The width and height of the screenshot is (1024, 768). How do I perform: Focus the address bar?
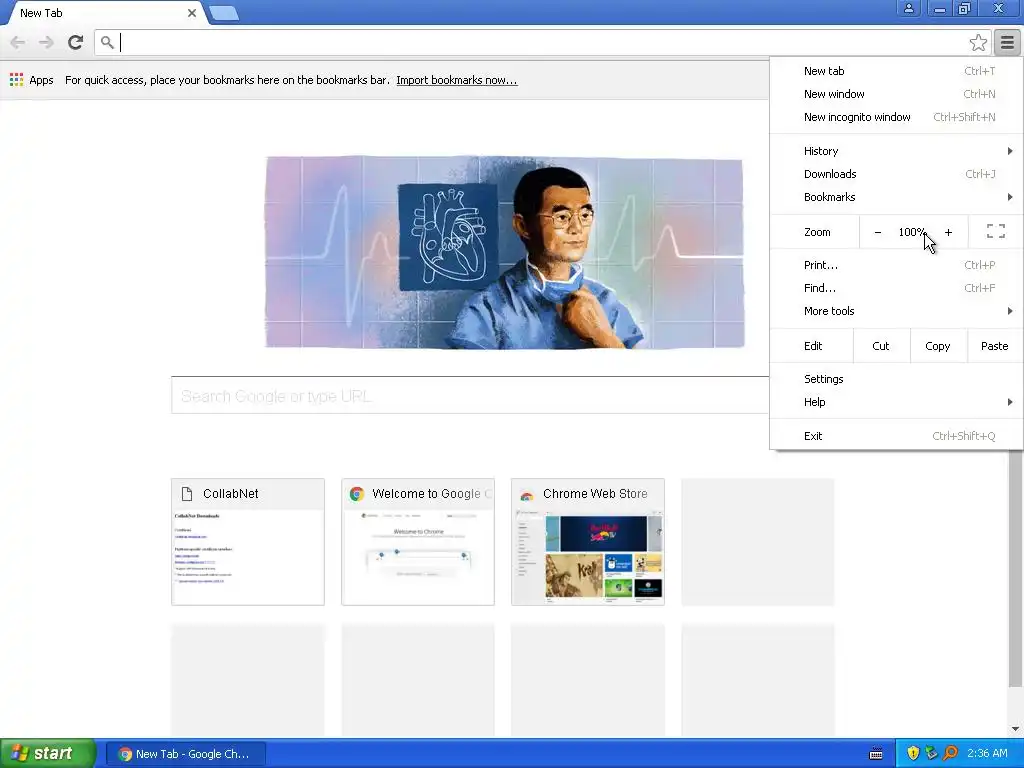pos(542,42)
